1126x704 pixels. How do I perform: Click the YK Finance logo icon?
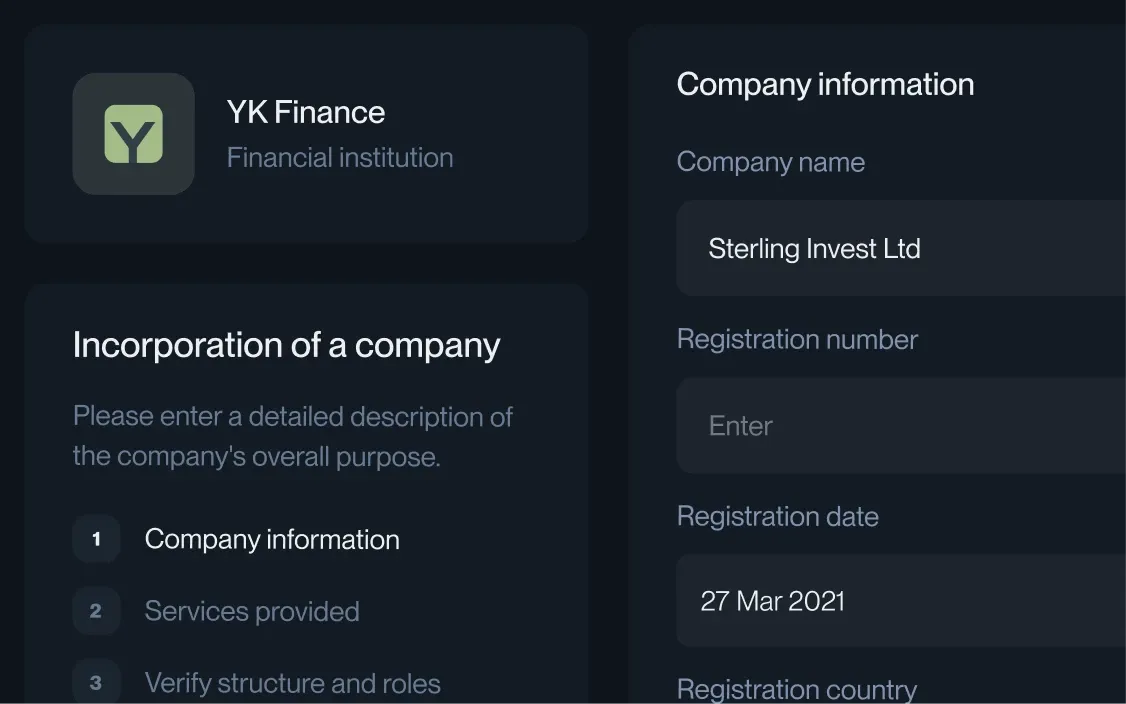pos(133,134)
